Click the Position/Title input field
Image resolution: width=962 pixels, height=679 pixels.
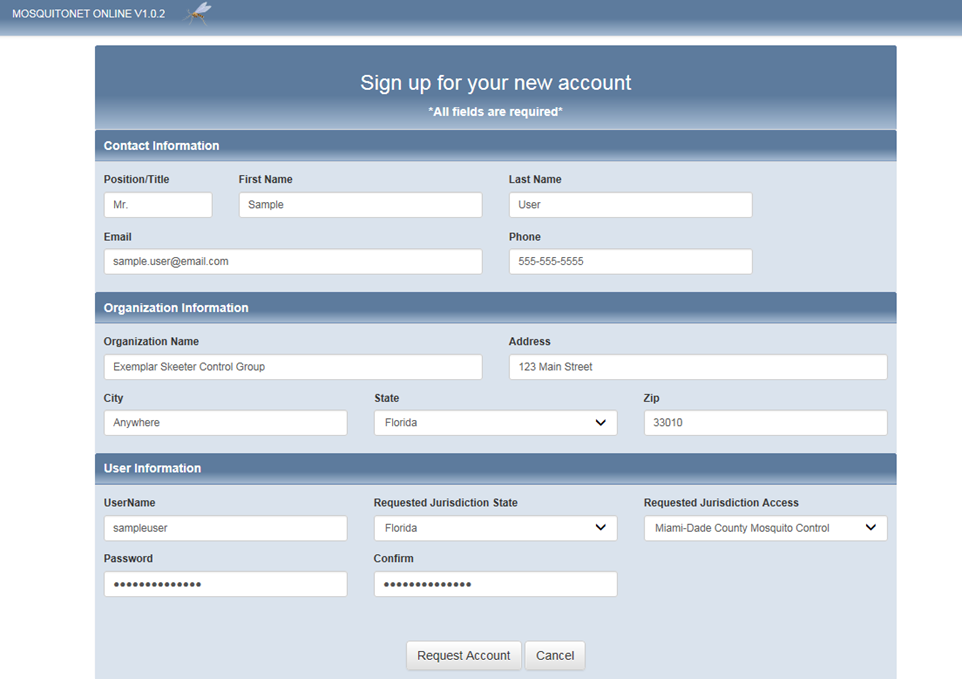coord(158,205)
